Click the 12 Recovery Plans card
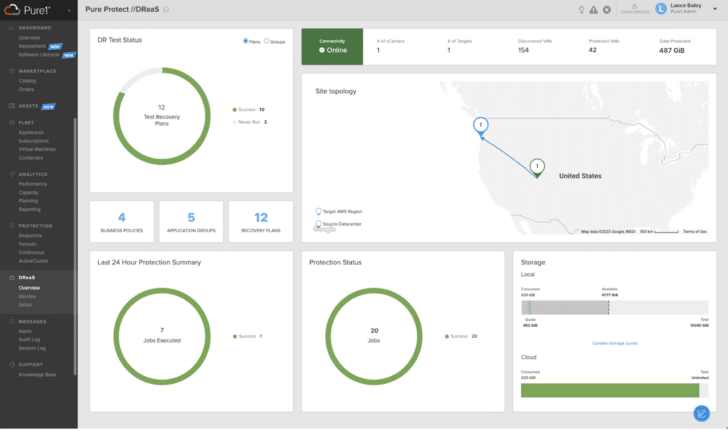 261,222
